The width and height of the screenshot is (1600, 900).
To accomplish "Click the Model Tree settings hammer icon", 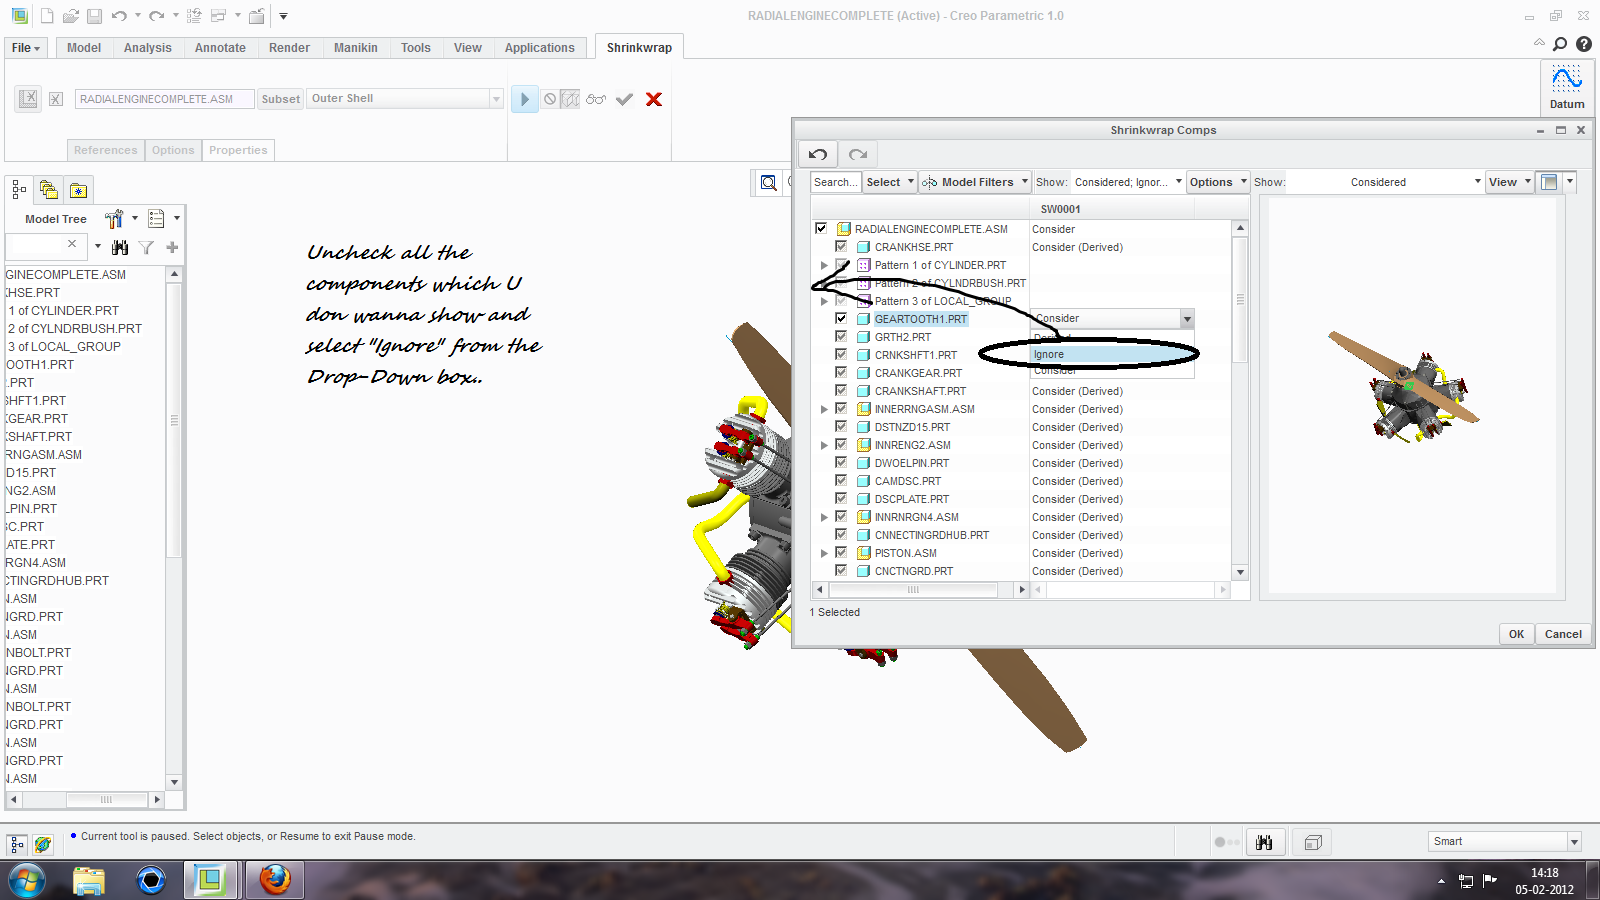I will [x=114, y=218].
